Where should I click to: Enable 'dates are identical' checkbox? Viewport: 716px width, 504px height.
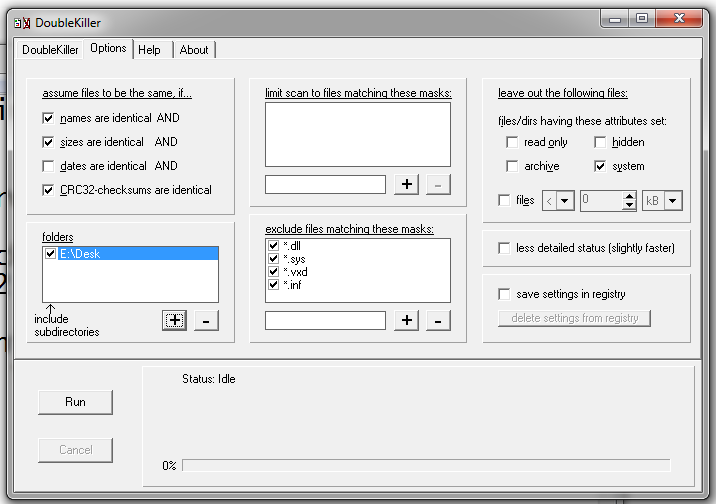(x=48, y=166)
